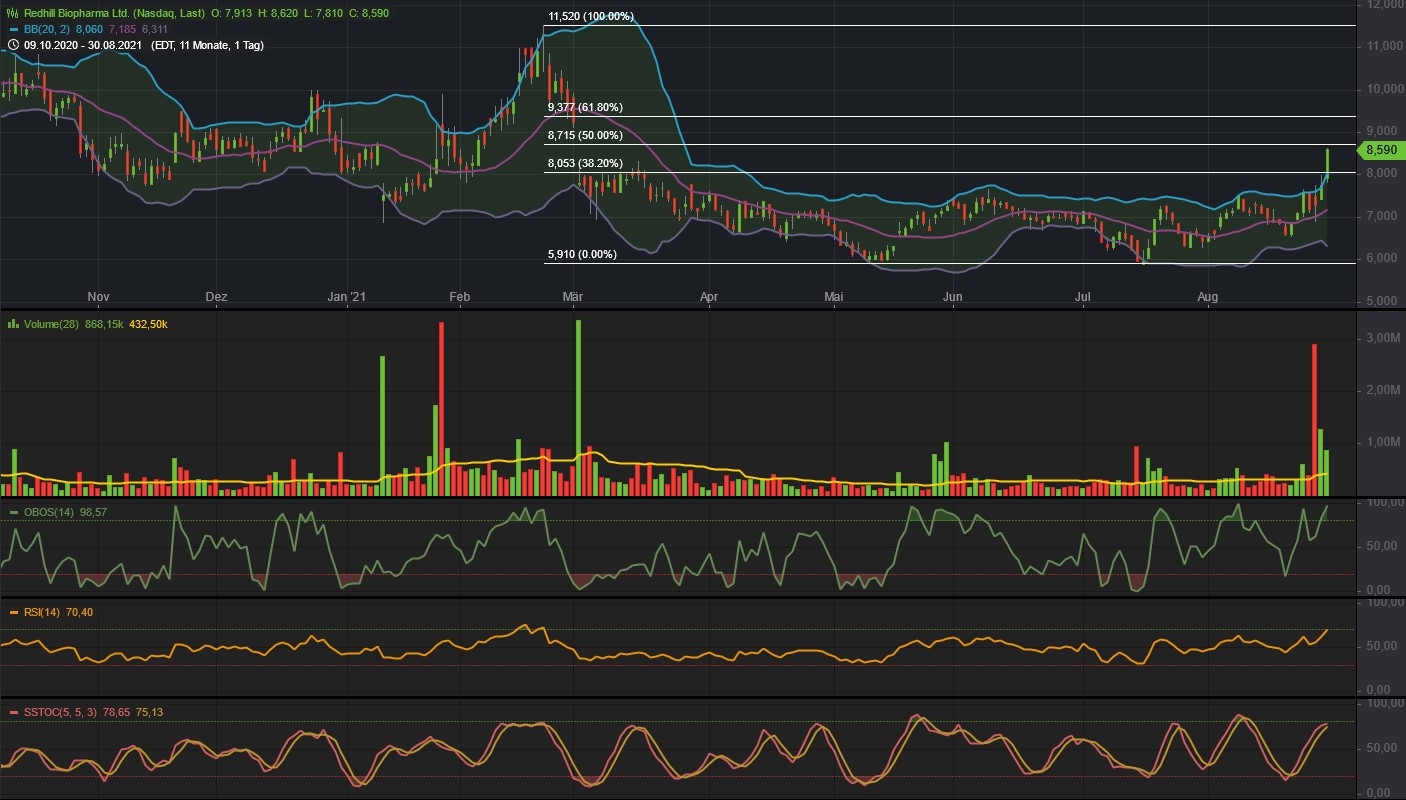Select the 11,520 (100.00%) Fibonacci label
This screenshot has width=1406, height=800.
(x=592, y=16)
